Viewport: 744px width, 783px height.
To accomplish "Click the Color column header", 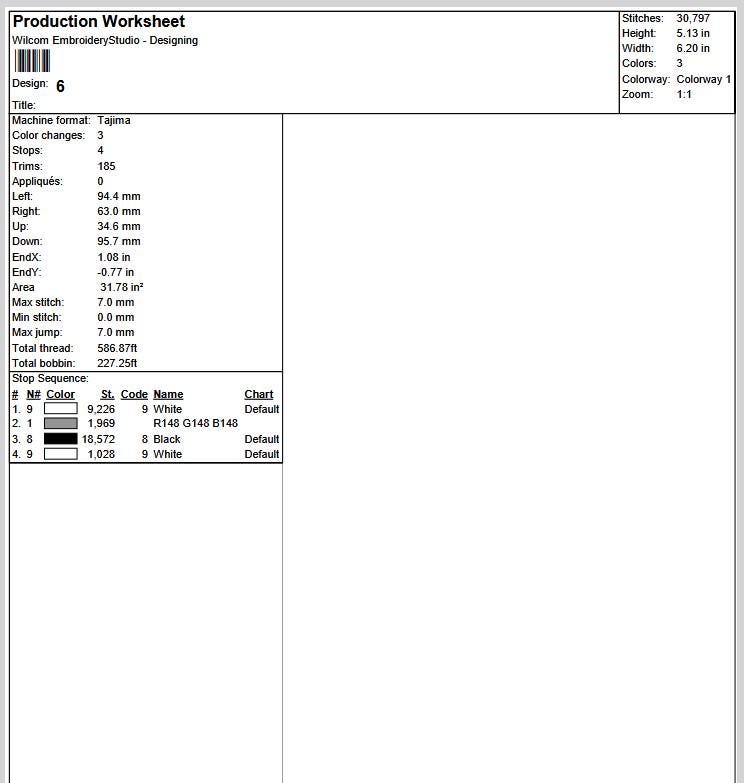I will [x=60, y=394].
